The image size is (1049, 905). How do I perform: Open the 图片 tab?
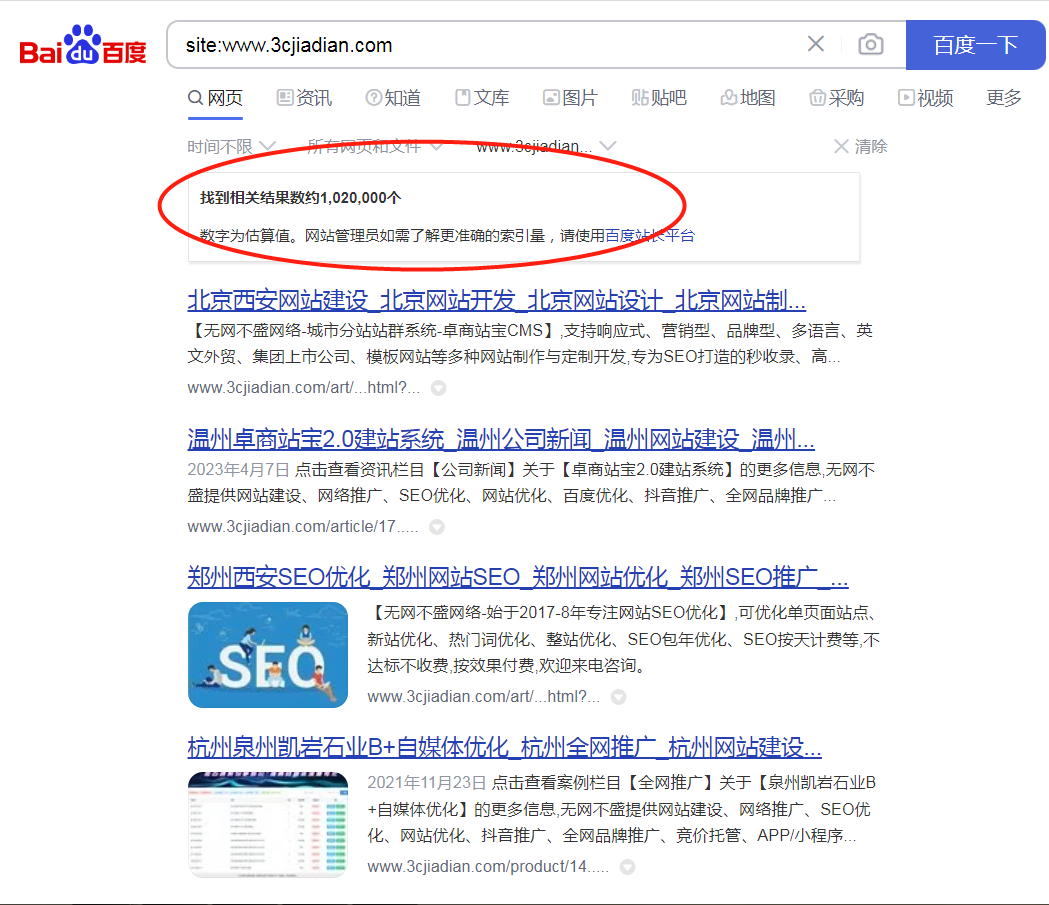coord(570,98)
